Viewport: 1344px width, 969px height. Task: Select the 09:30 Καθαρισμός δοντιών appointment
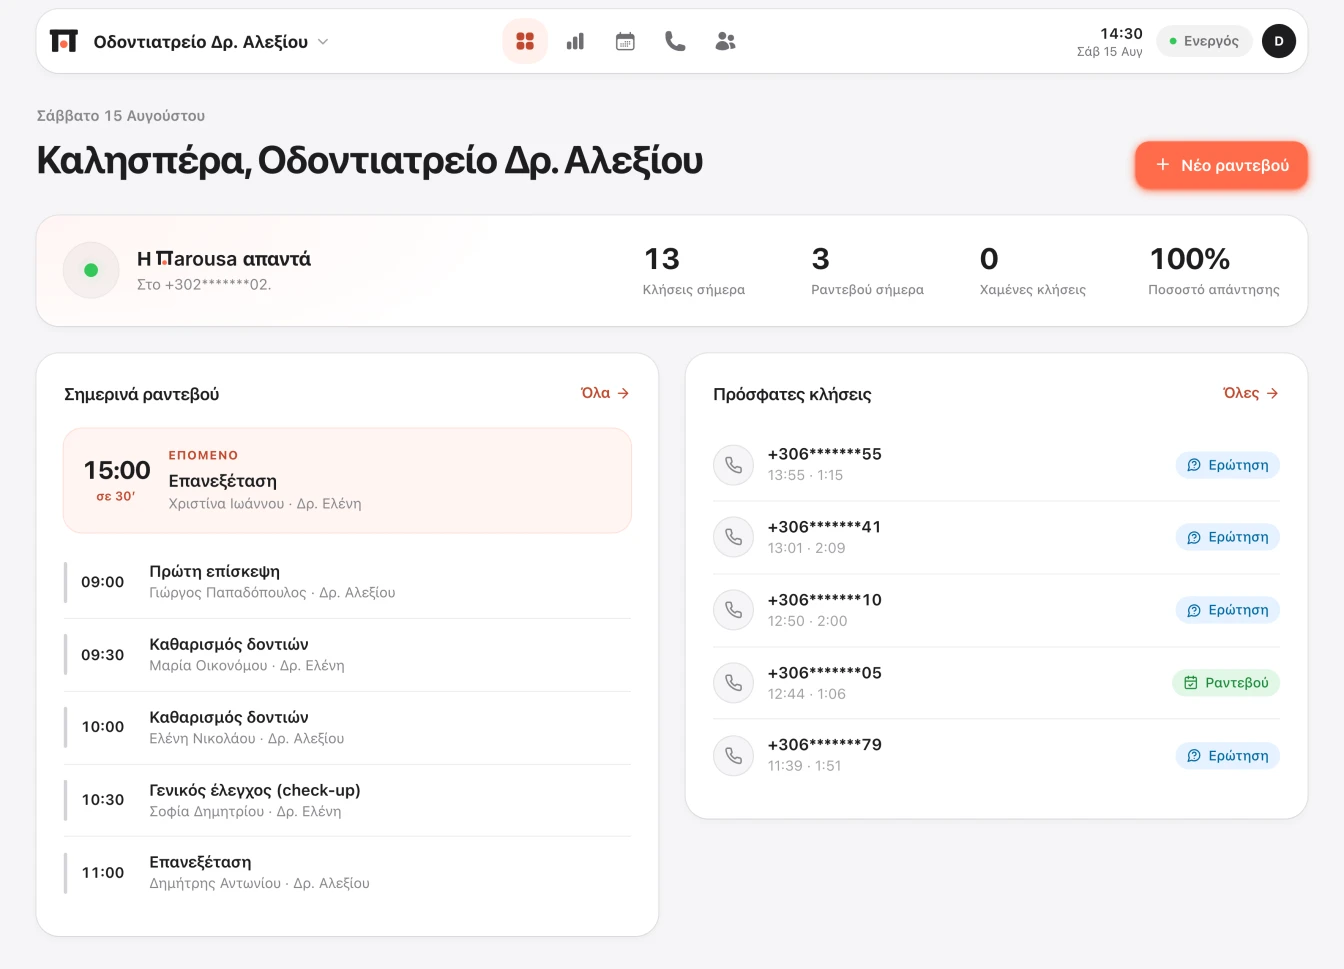click(347, 655)
